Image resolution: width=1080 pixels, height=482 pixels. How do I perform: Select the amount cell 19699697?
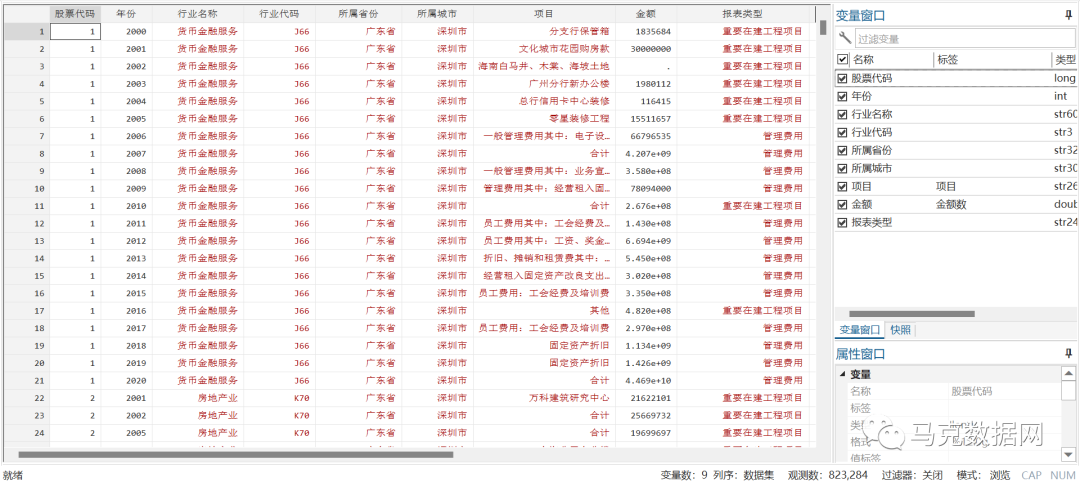point(646,433)
